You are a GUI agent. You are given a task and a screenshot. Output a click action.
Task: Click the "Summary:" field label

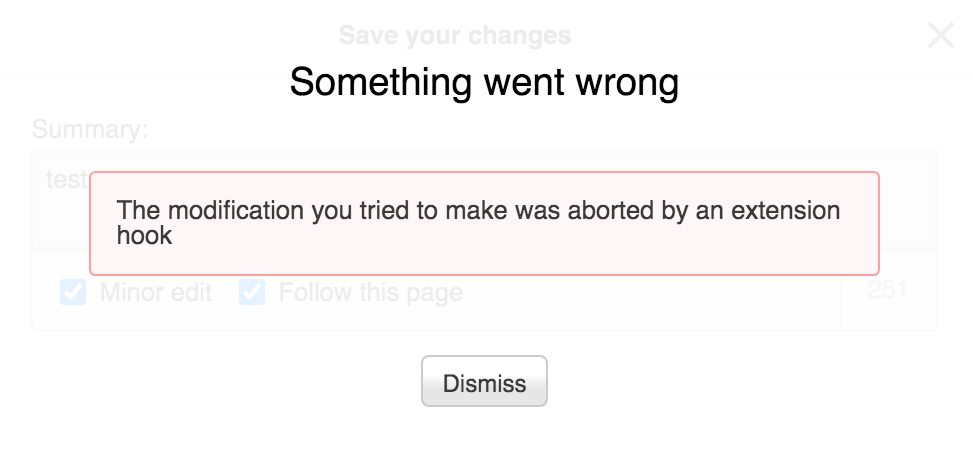point(90,129)
